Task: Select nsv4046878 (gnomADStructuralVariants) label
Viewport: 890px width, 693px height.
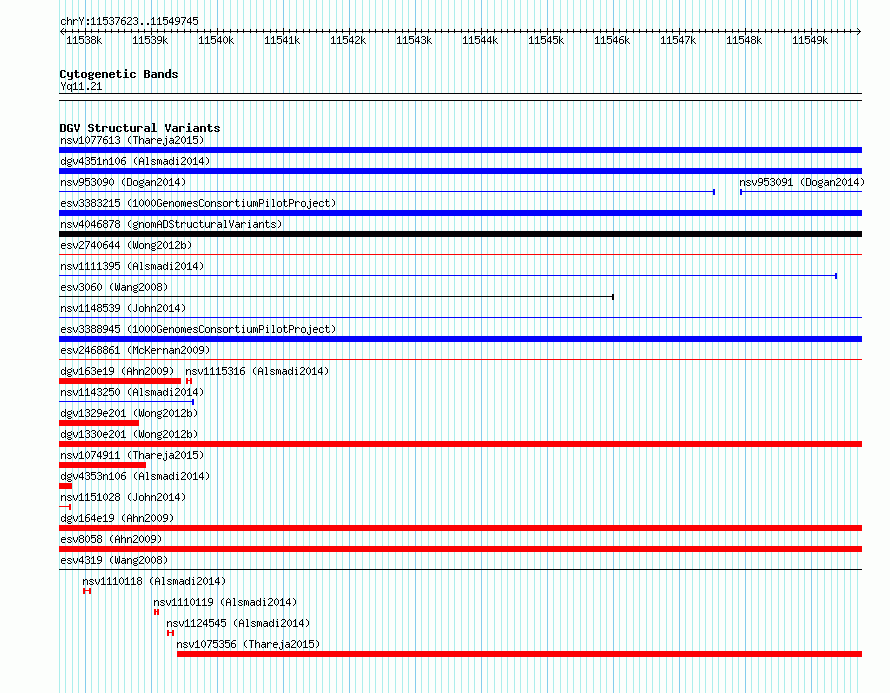Action: tap(171, 224)
